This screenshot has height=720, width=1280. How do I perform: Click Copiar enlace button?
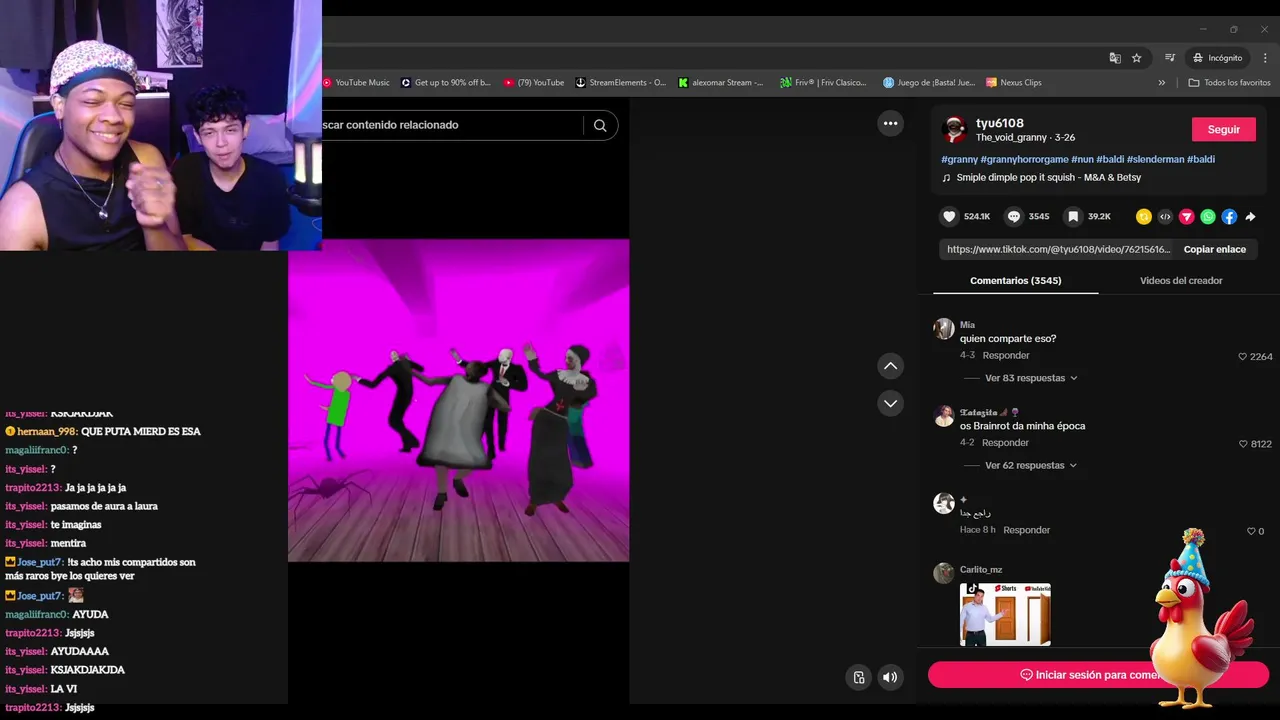click(1214, 249)
